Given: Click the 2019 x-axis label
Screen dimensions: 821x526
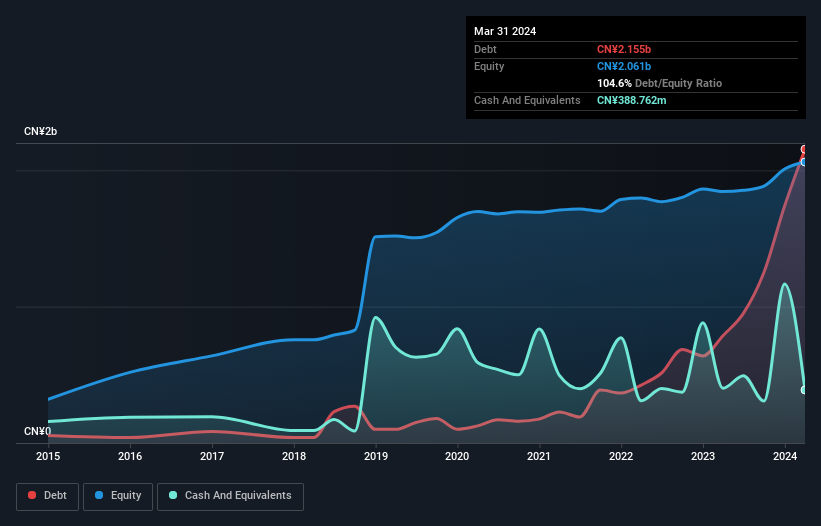Looking at the screenshot, I should point(375,456).
